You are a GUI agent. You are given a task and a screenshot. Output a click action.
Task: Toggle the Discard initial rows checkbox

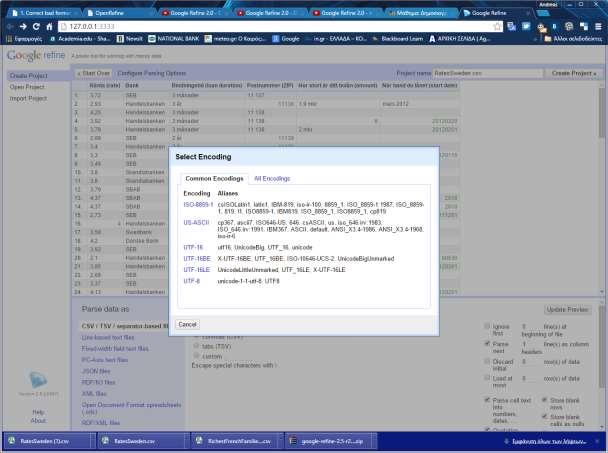click(487, 361)
